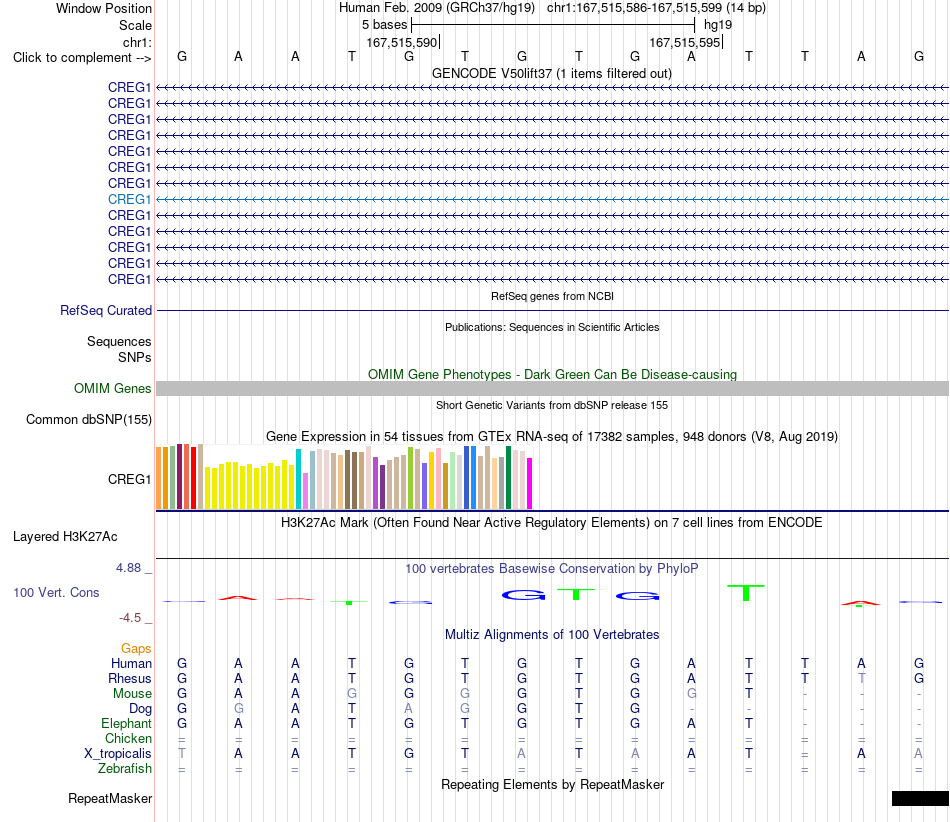Open the GENCODE V50lift37 track title

pyautogui.click(x=552, y=73)
